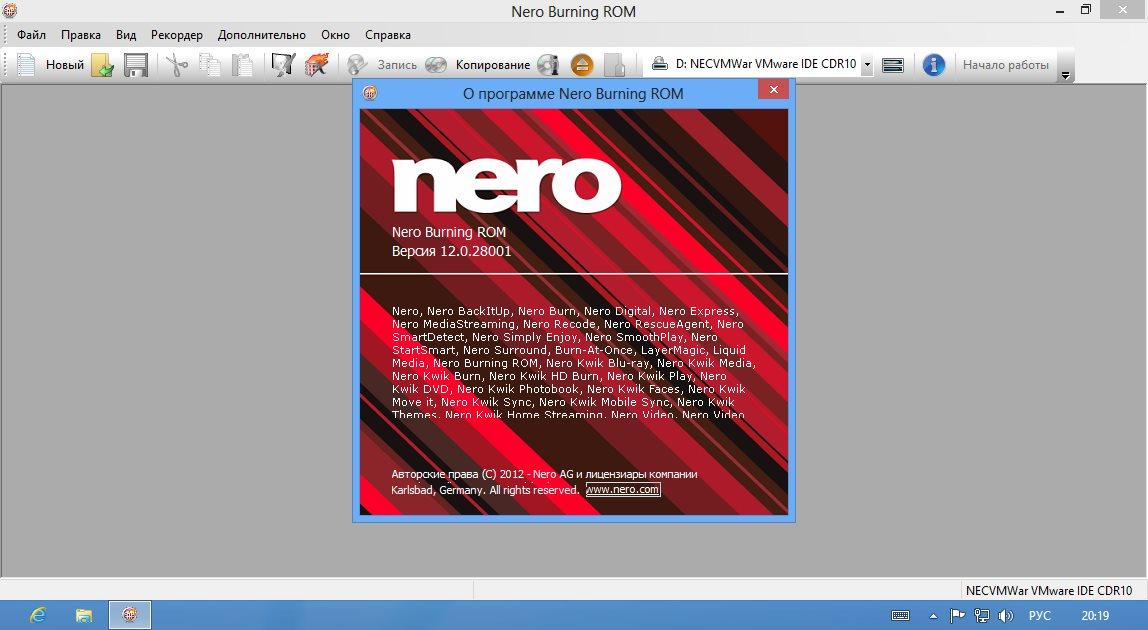Close the О программе Nero Burning ROM dialog
Image resolution: width=1148 pixels, height=630 pixels.
coord(773,89)
